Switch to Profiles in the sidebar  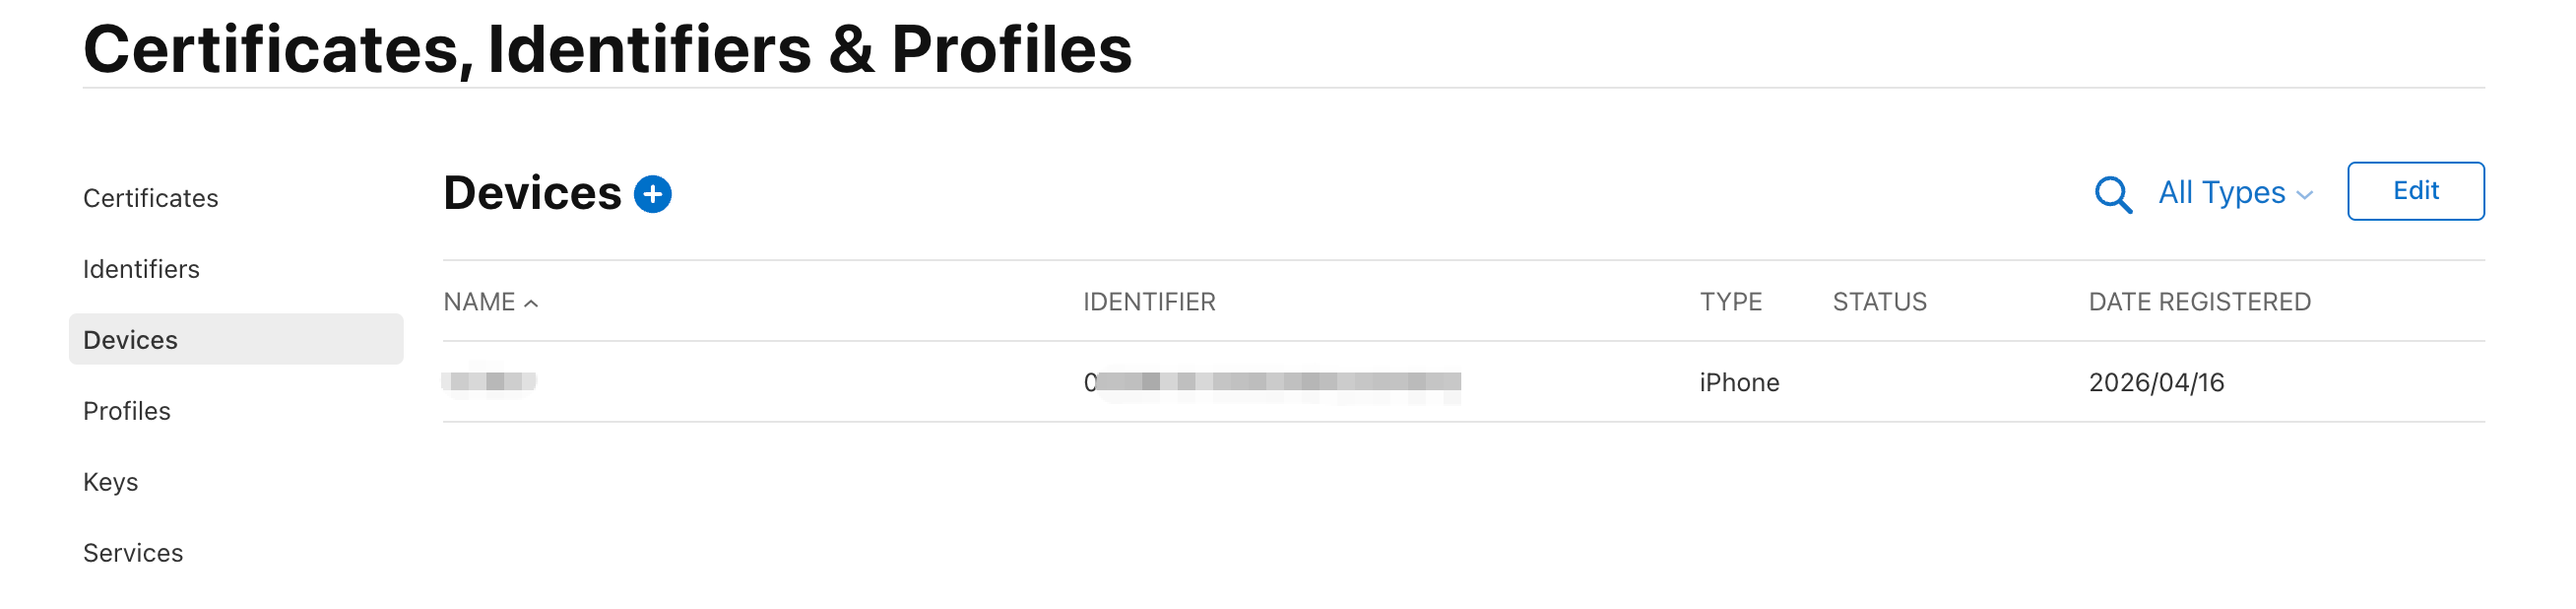(x=127, y=411)
